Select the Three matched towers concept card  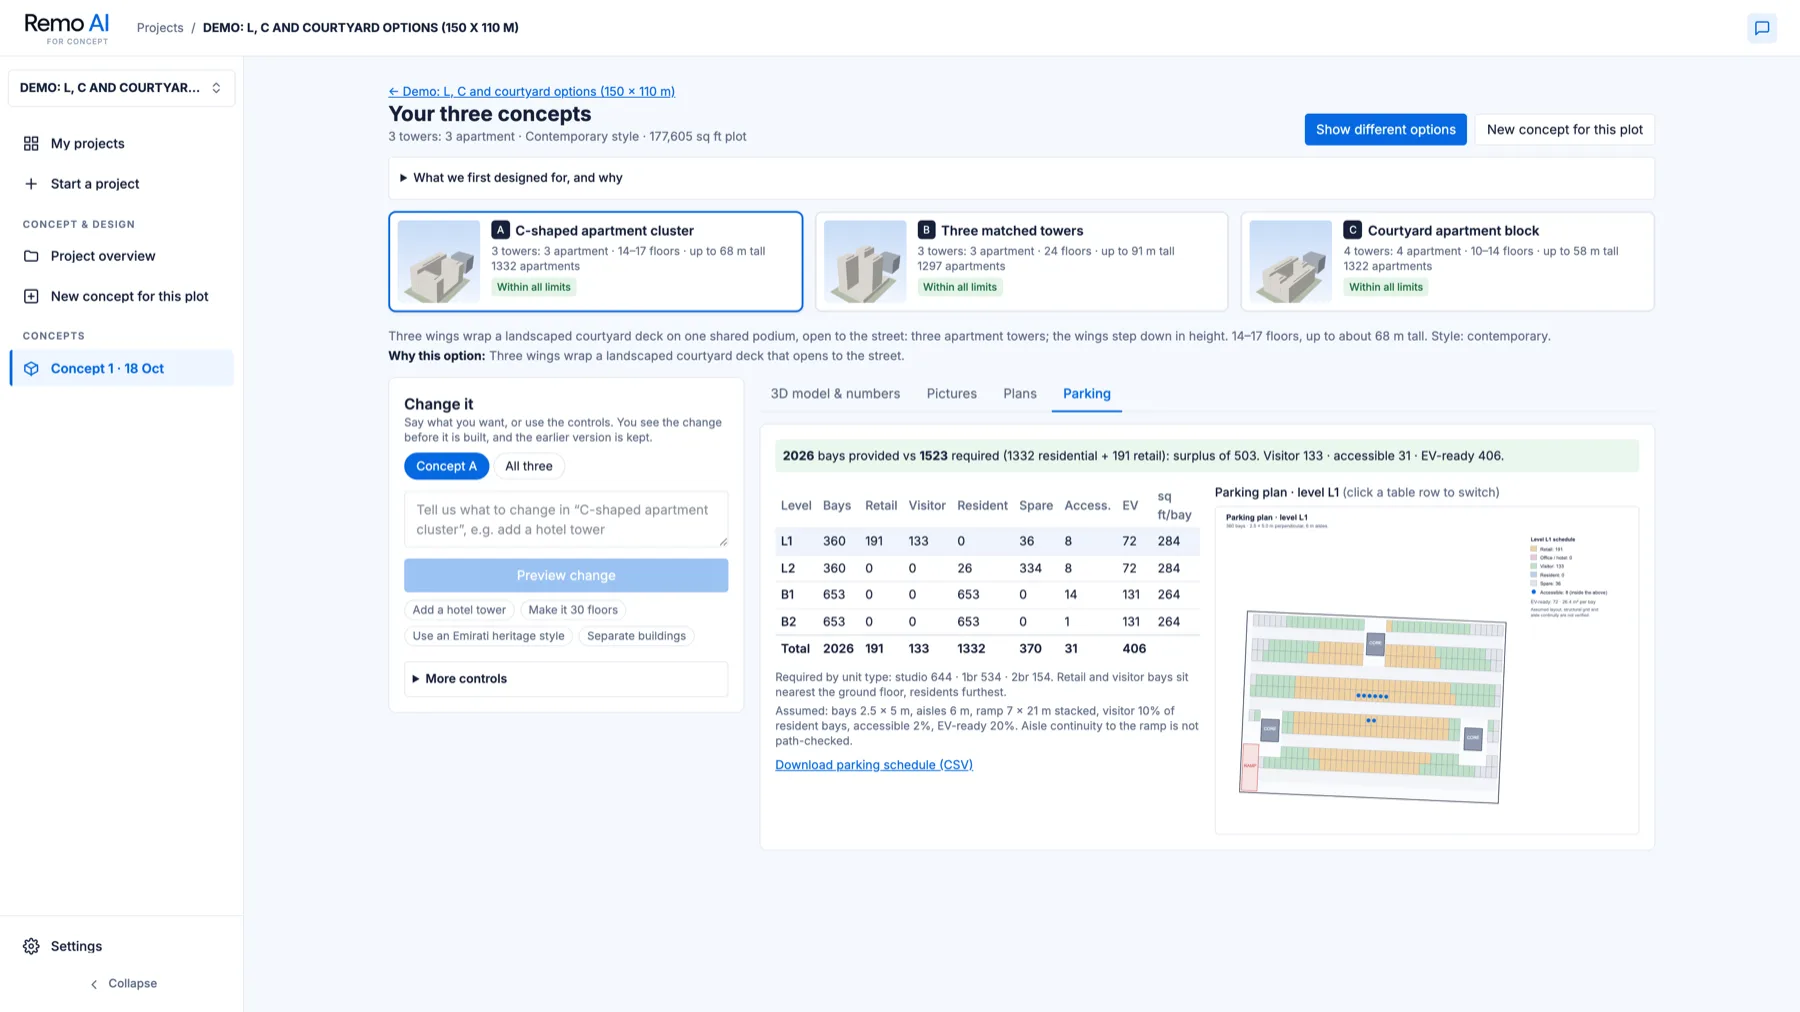click(x=1021, y=261)
